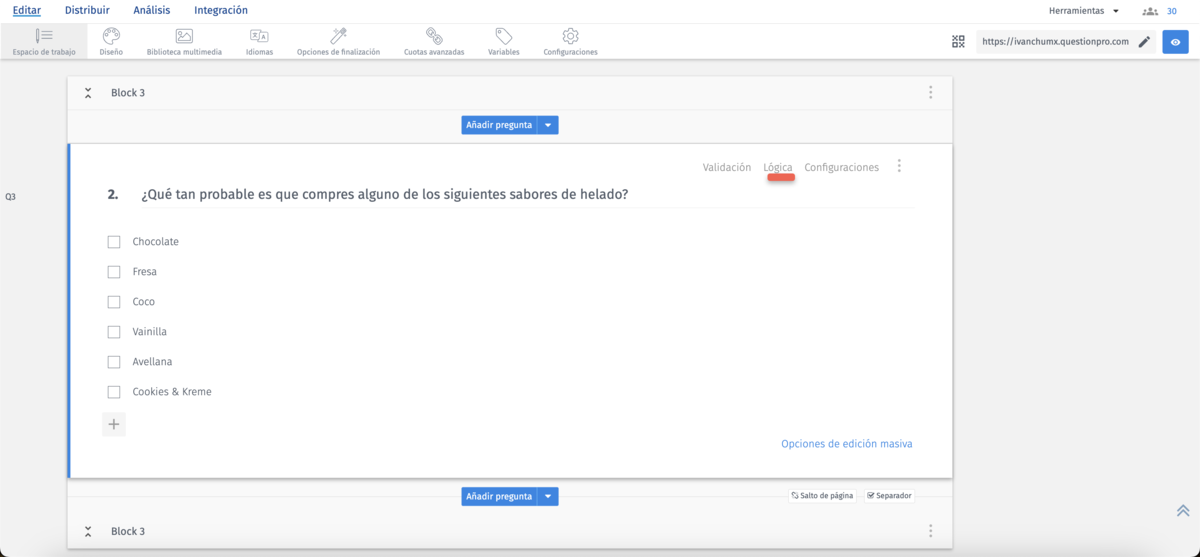Open the Configuraciones gear icon
1200x557 pixels.
point(570,36)
